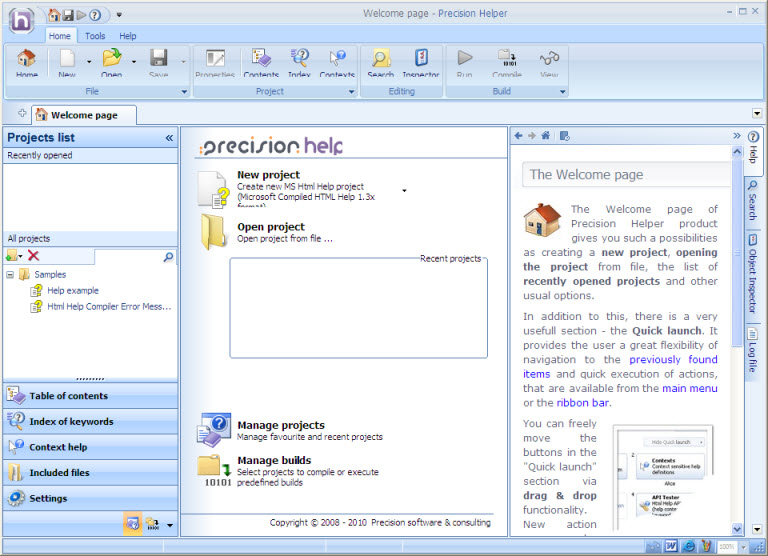Open the Index of keywords pane
The width and height of the screenshot is (768, 556).
point(90,421)
